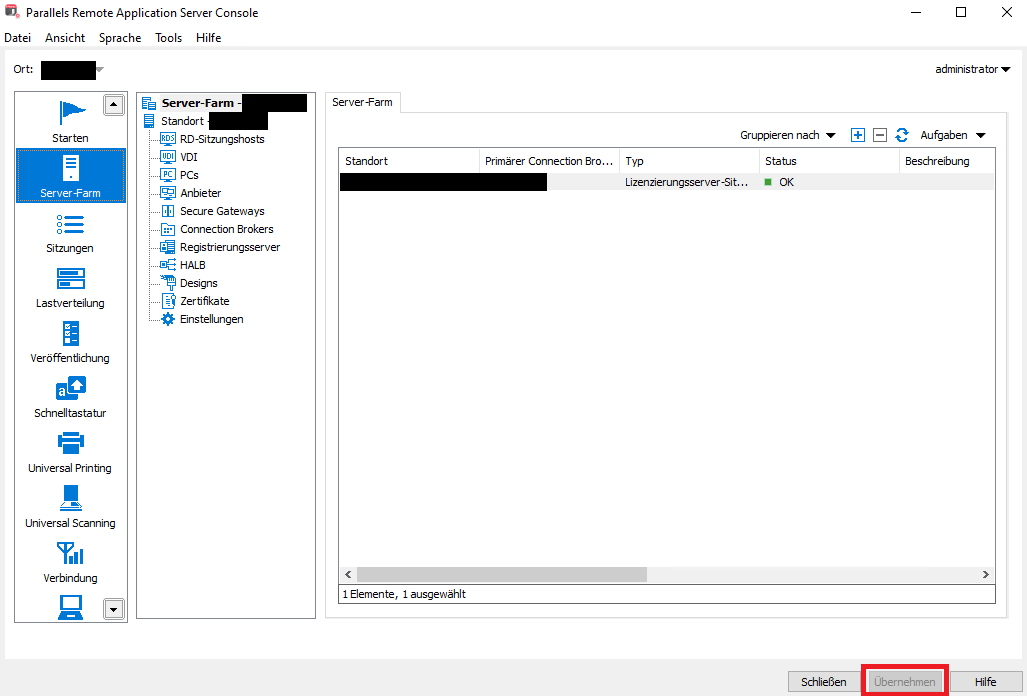
Task: Click the '1 Elemente, 1 ausgewählt' status text
Action: pyautogui.click(x=404, y=594)
